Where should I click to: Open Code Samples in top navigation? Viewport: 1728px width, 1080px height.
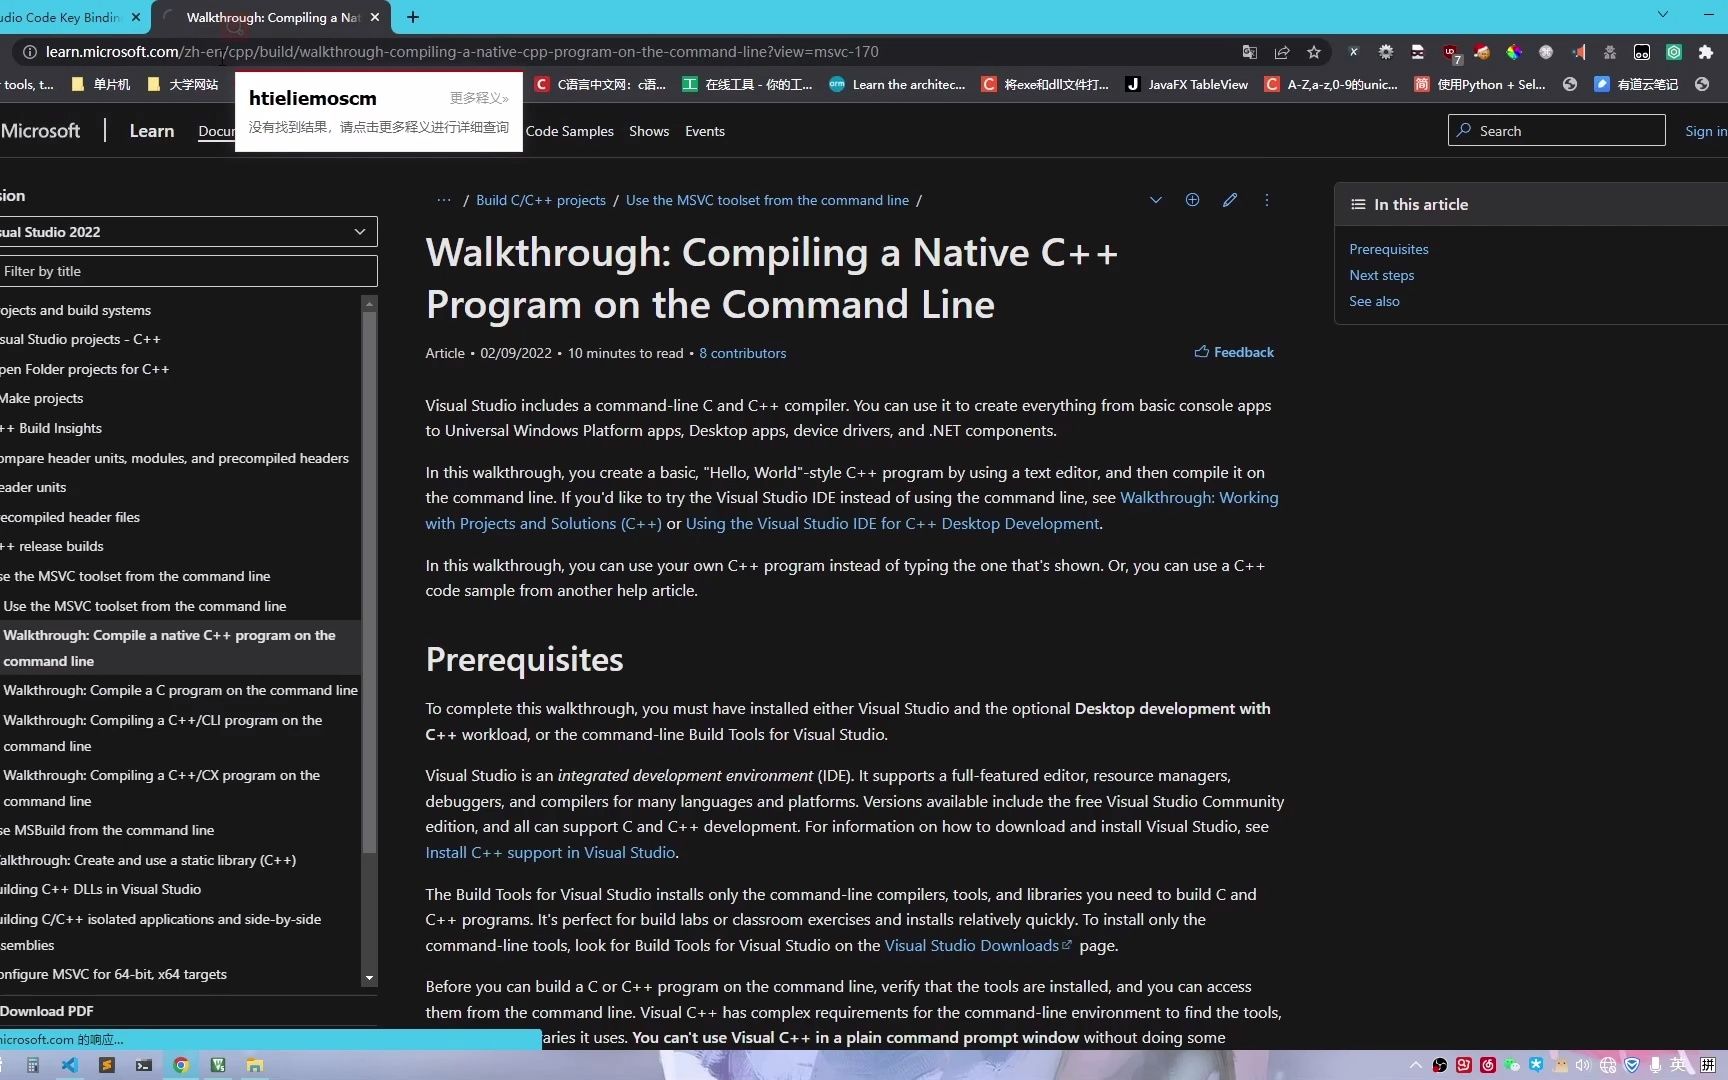click(569, 131)
